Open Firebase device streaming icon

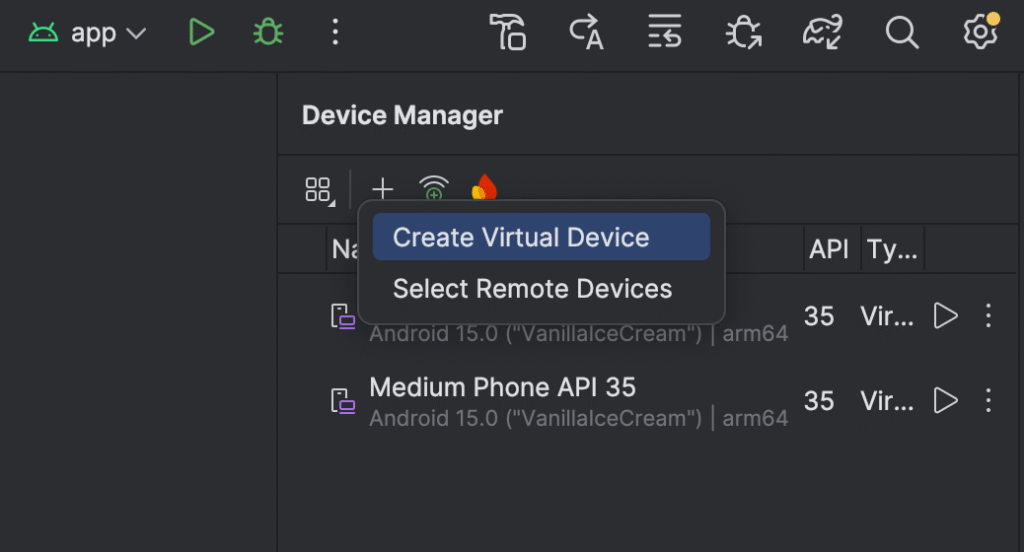(485, 188)
